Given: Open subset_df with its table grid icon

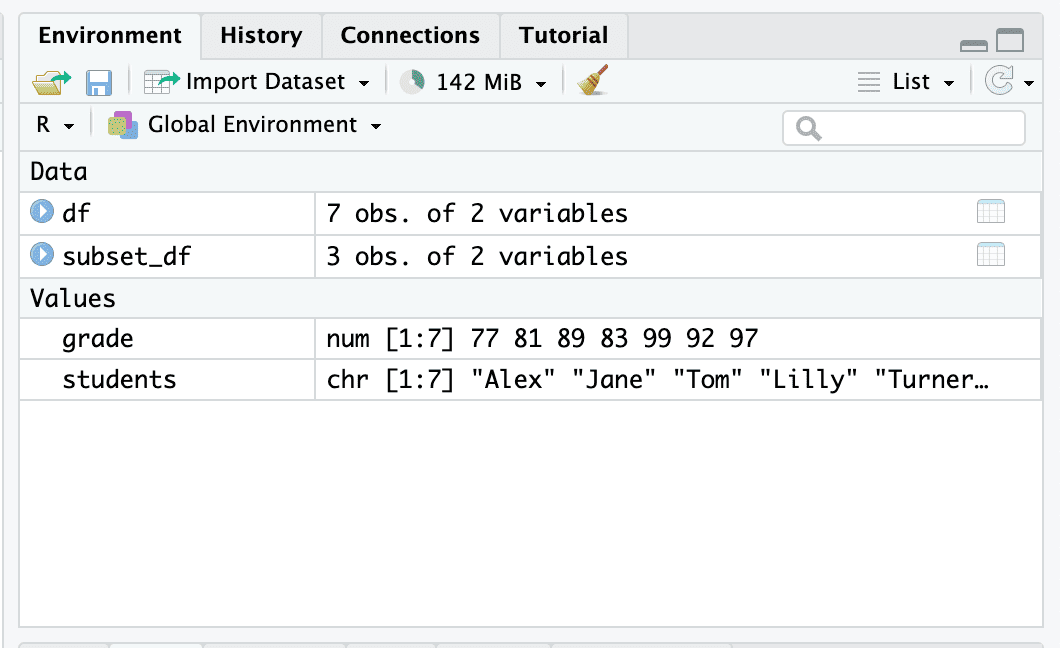Looking at the screenshot, I should pos(990,255).
